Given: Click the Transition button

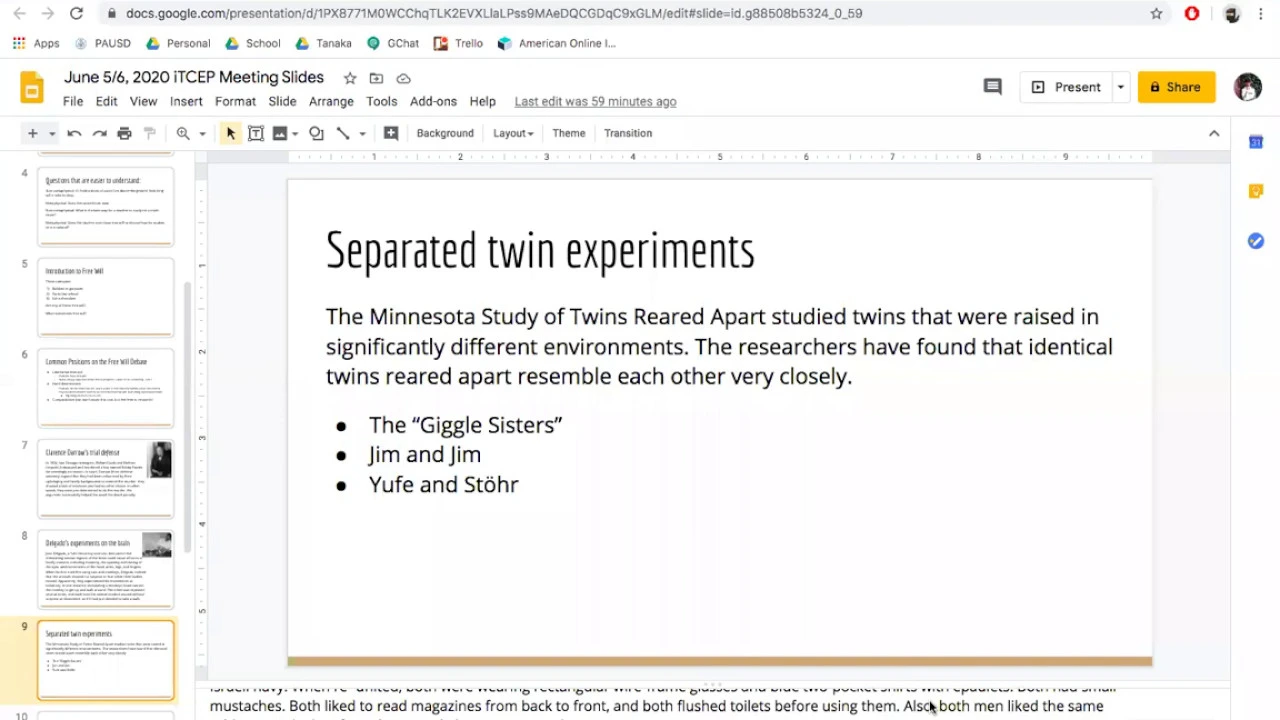Looking at the screenshot, I should [628, 133].
